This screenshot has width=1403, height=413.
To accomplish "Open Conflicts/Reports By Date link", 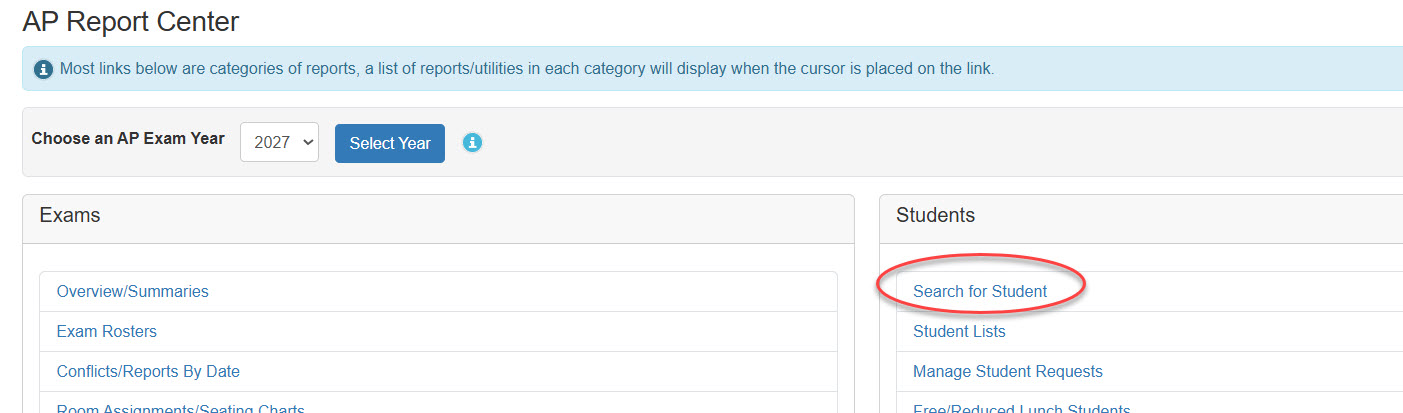I will tap(148, 371).
